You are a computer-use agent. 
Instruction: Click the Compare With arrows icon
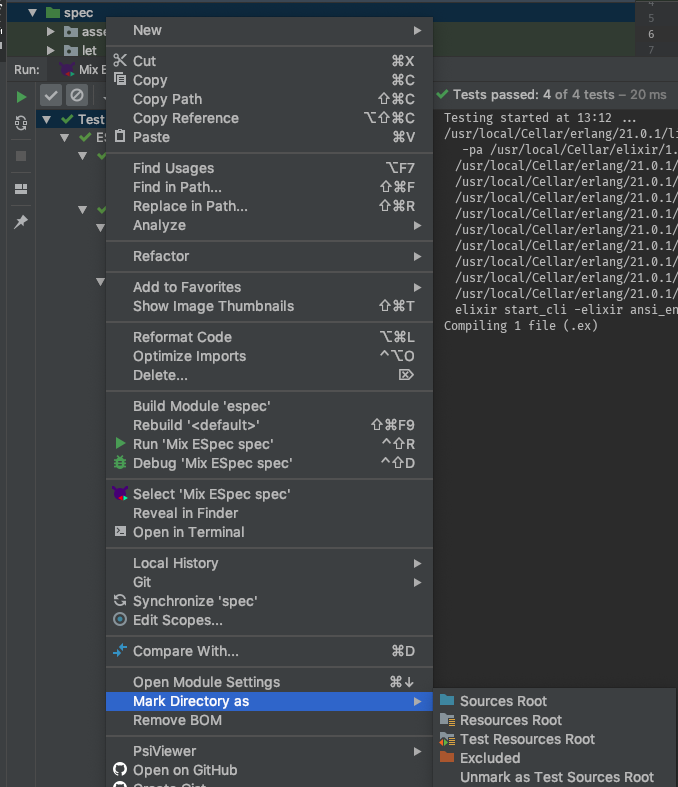[120, 650]
